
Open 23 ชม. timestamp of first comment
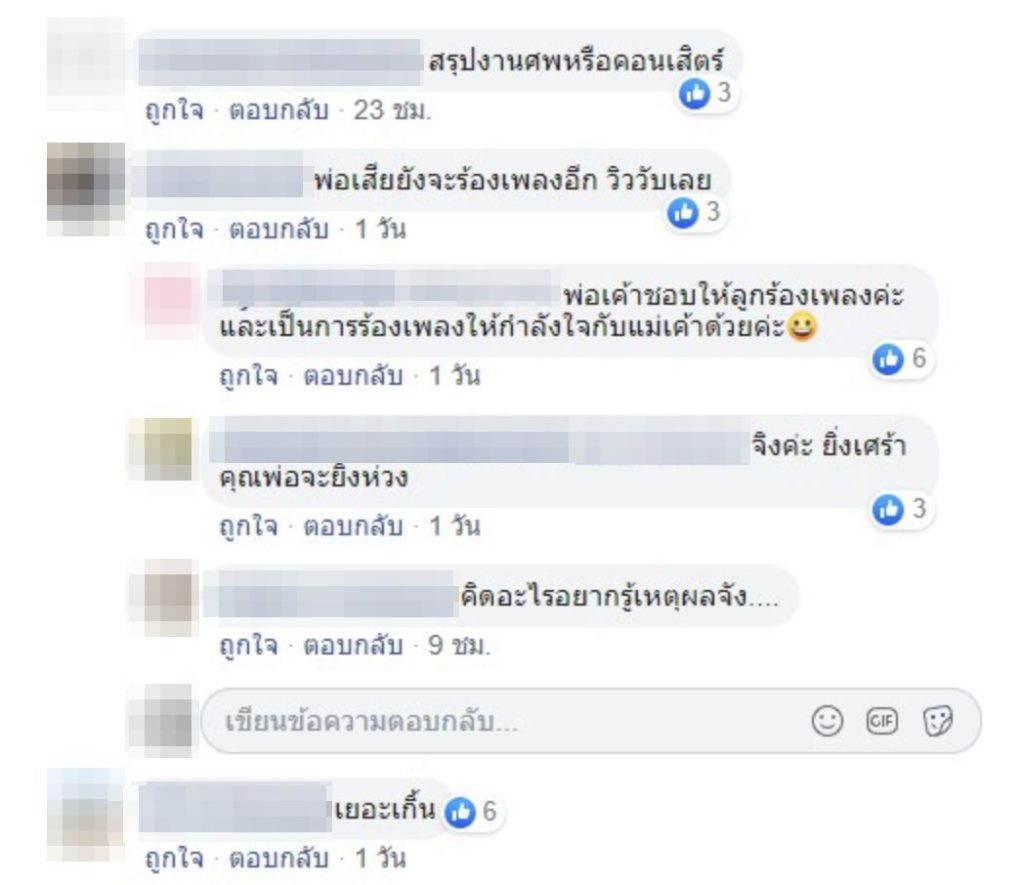pos(392,110)
